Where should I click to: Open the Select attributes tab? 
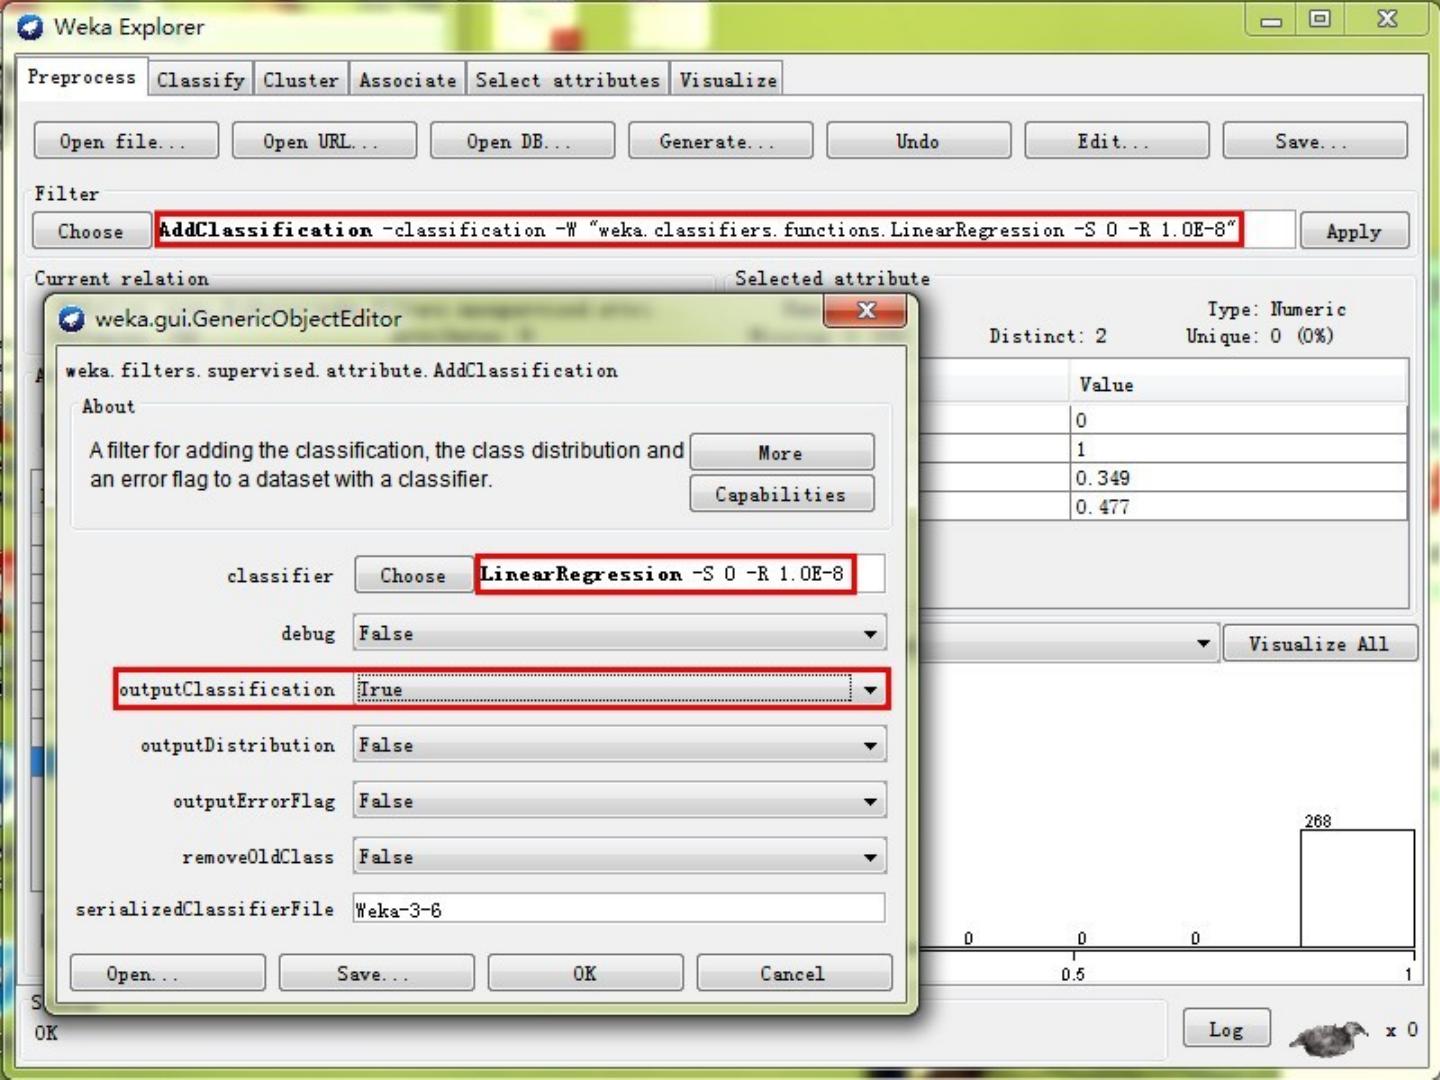[x=568, y=80]
